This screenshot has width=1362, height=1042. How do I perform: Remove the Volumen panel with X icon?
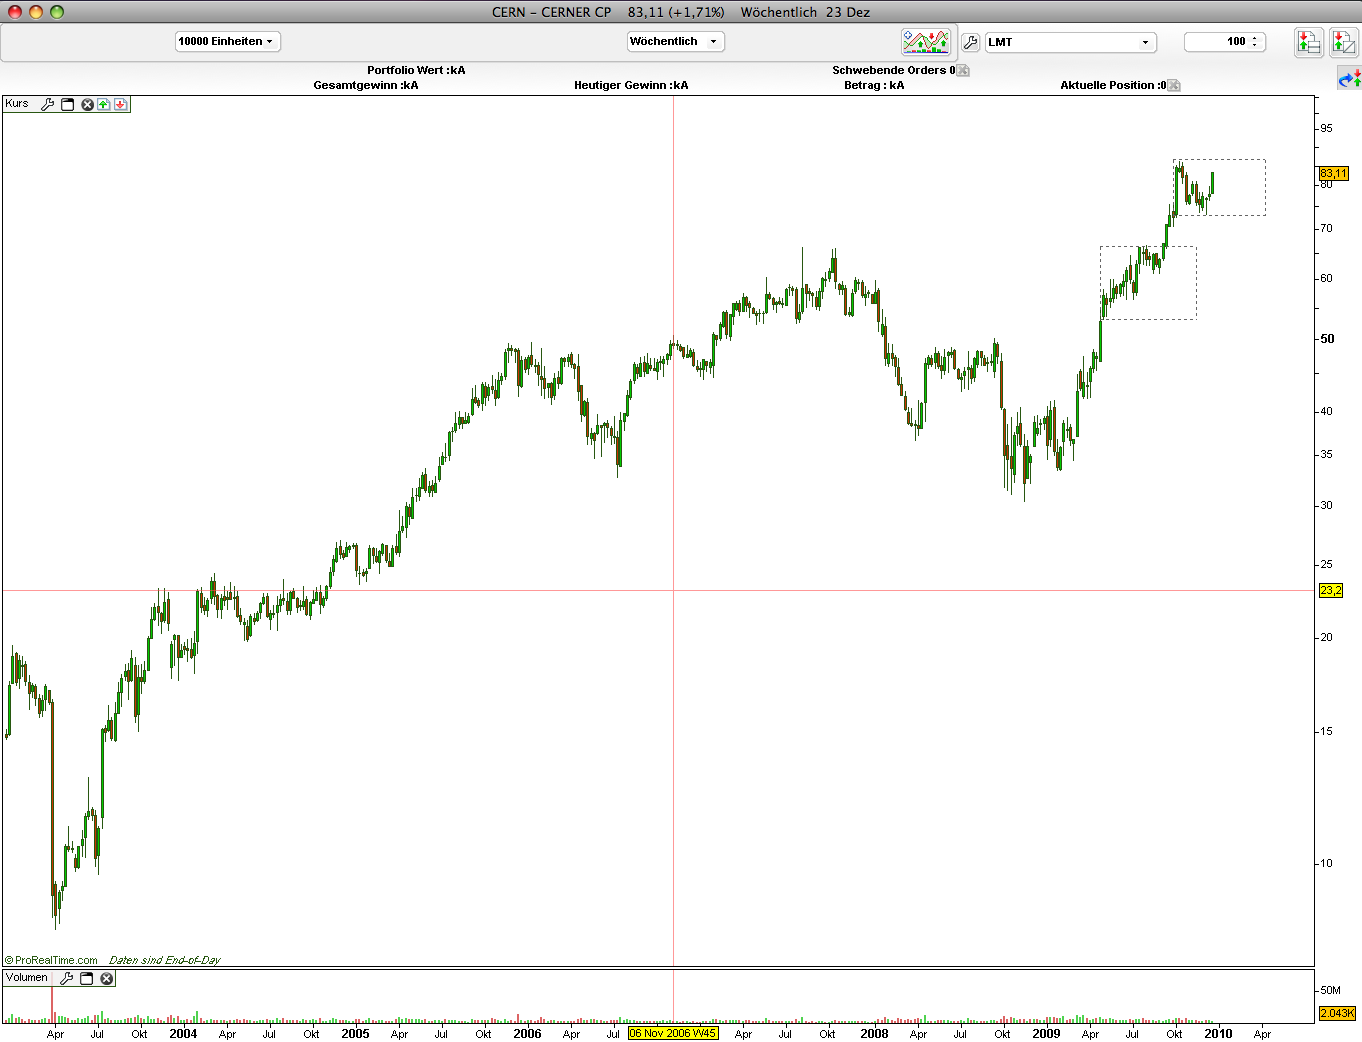click(x=106, y=978)
